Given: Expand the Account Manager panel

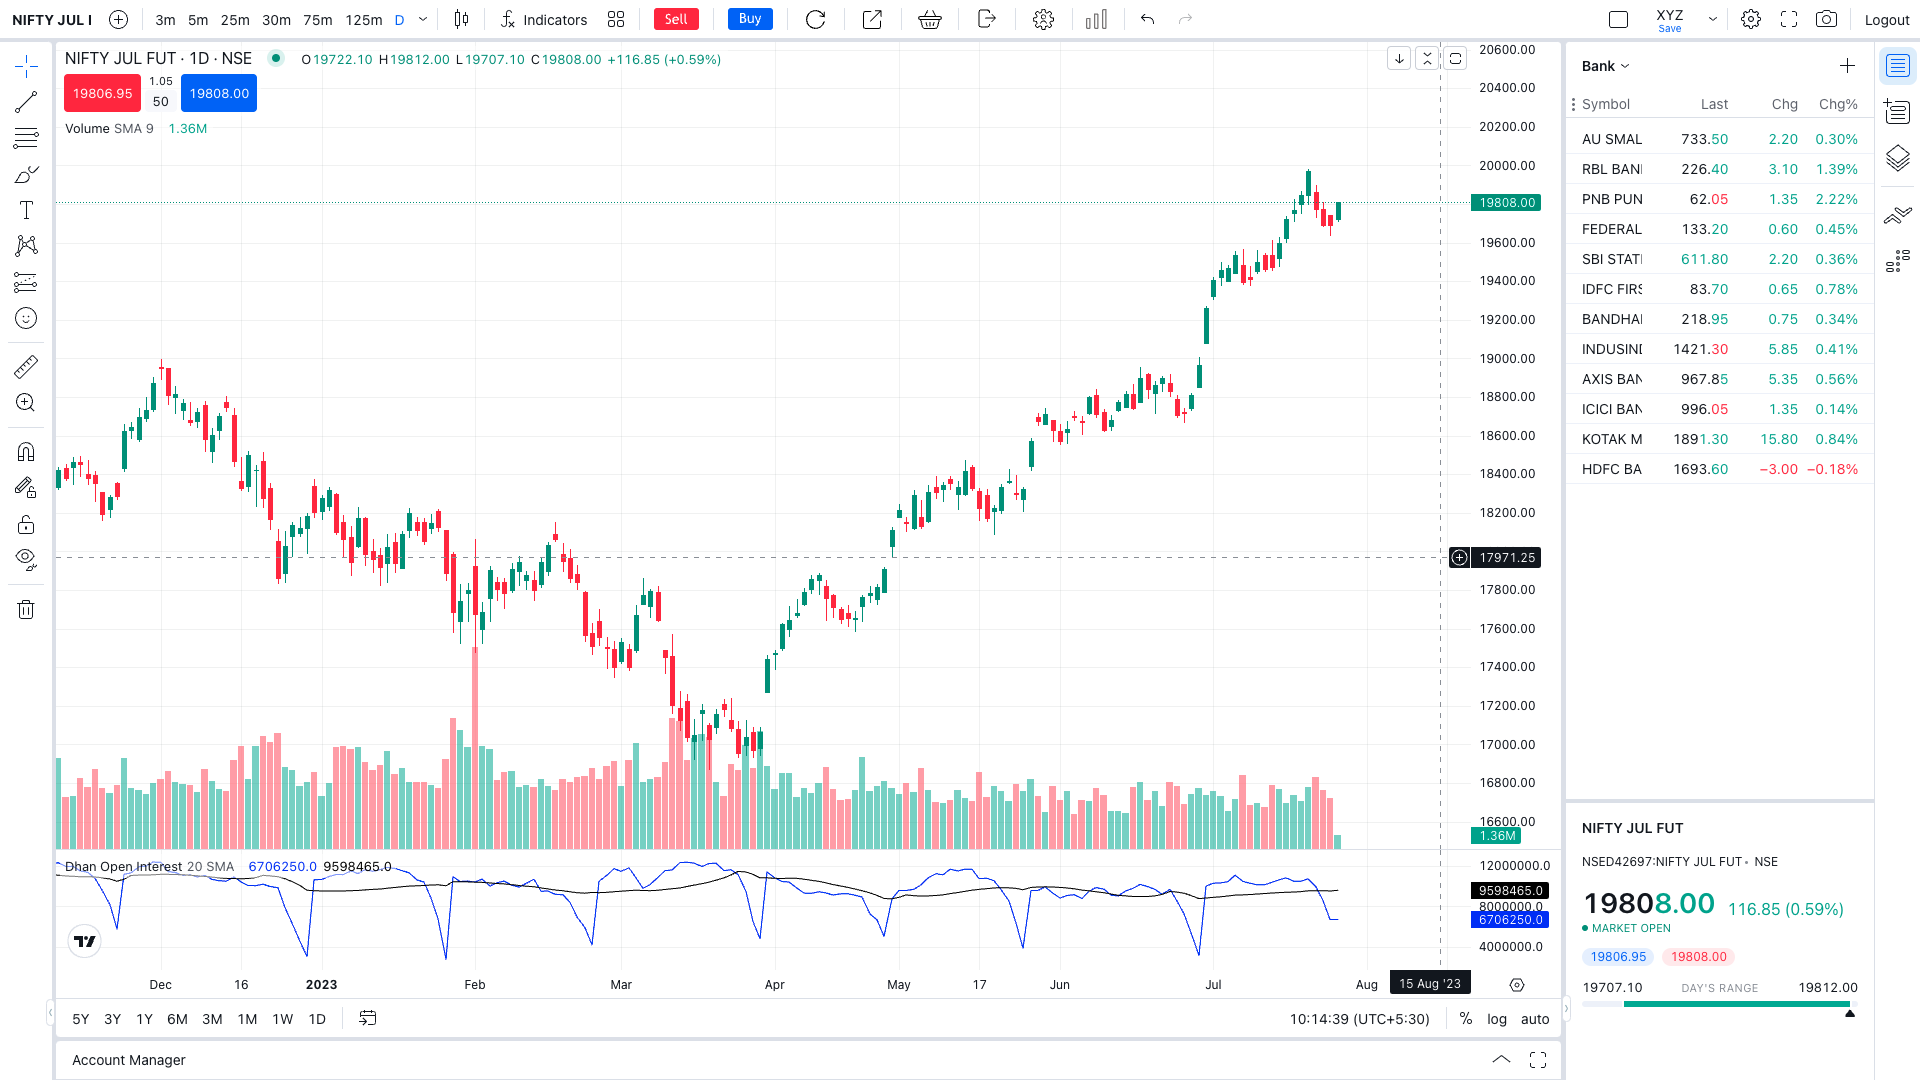Looking at the screenshot, I should pyautogui.click(x=1501, y=1060).
